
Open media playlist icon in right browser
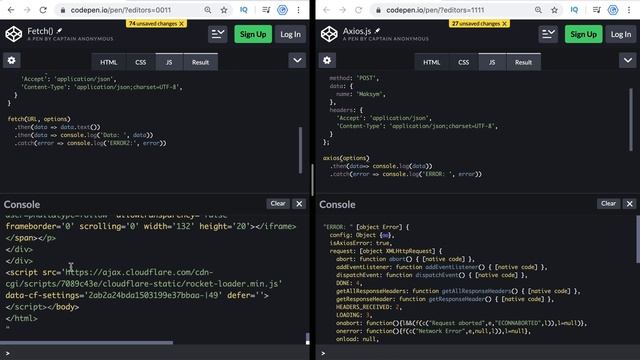(597, 10)
